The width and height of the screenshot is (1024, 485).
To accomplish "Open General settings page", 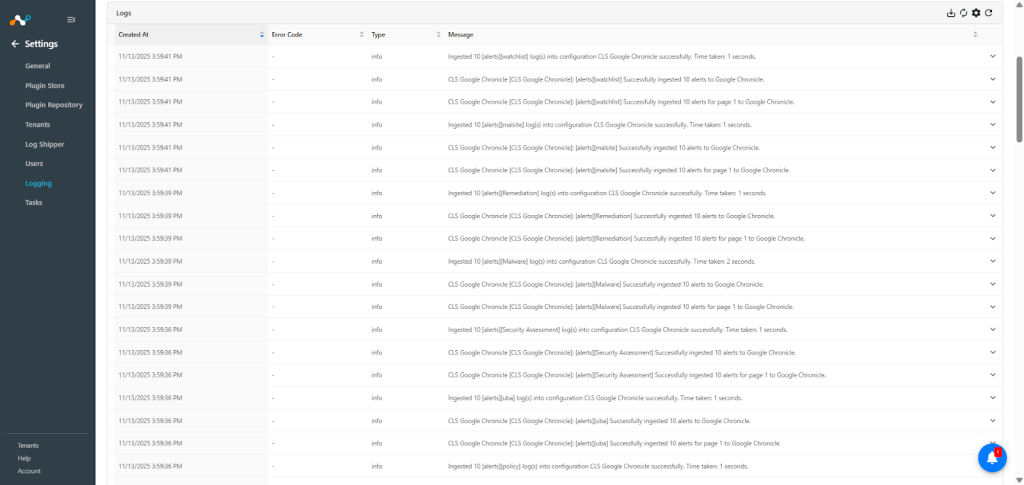I will [38, 66].
